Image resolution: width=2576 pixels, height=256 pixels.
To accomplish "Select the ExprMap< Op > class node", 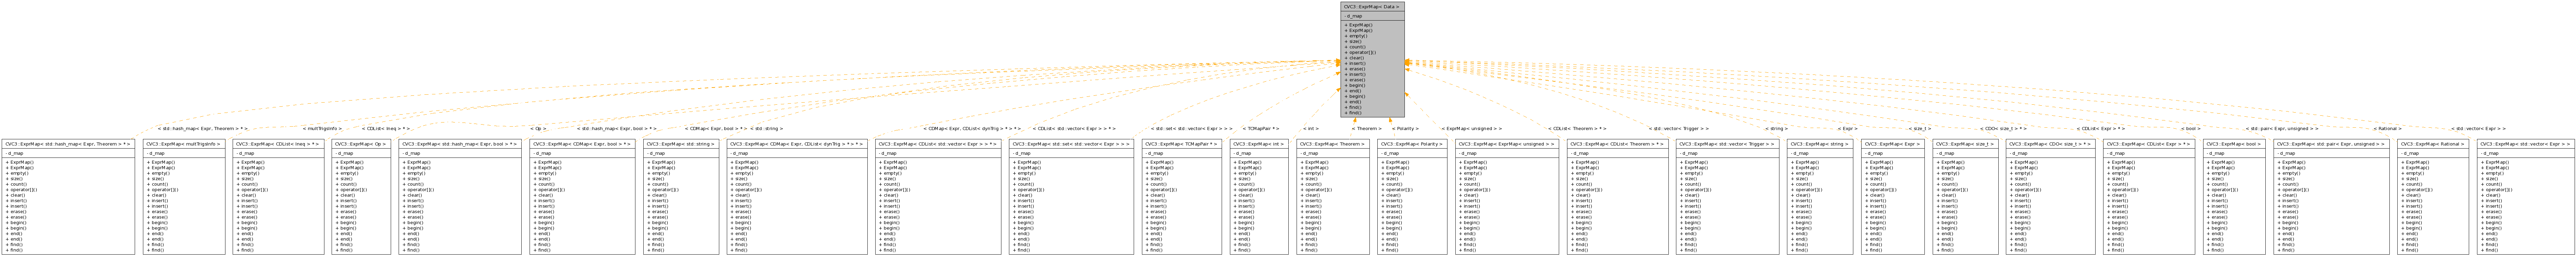I will coord(361,144).
